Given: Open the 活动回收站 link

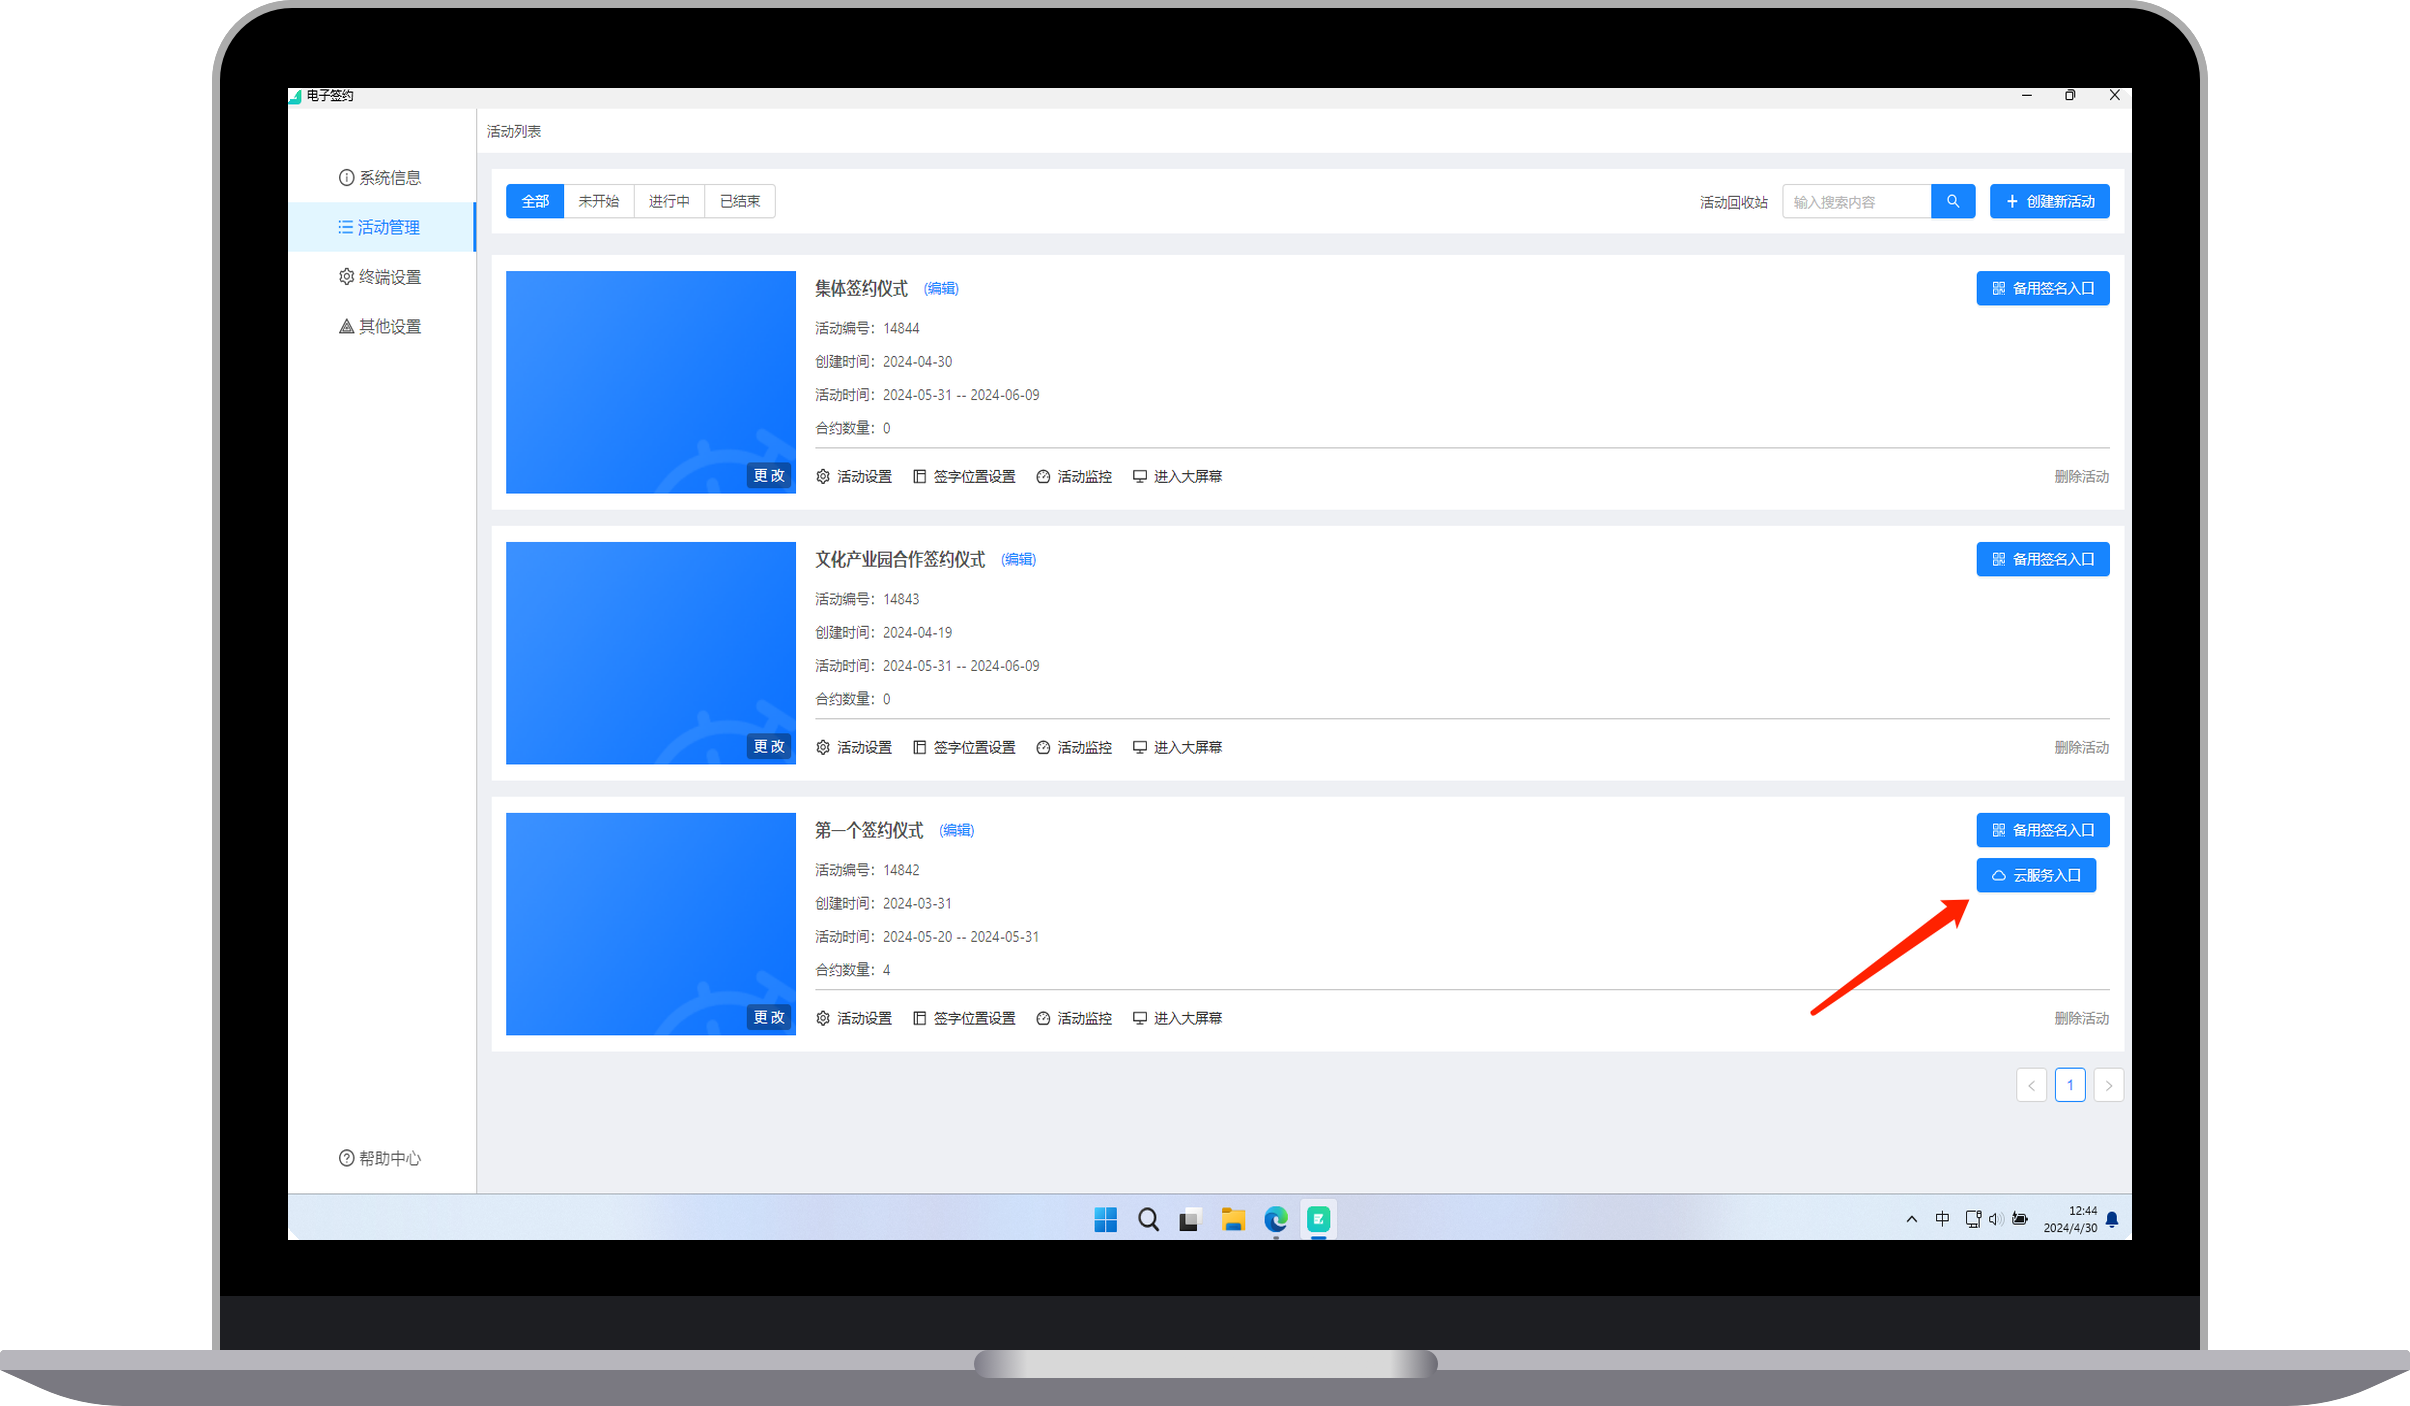Looking at the screenshot, I should tap(1734, 202).
